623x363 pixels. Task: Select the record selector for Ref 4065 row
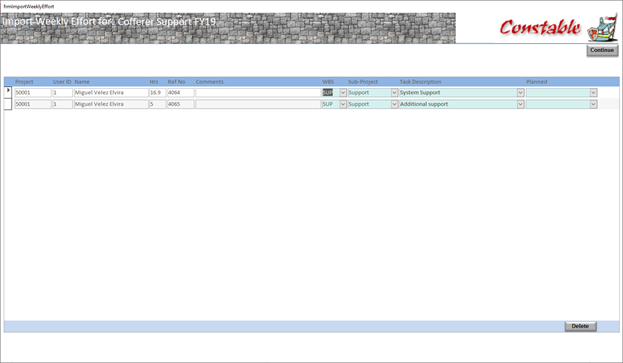(8, 104)
